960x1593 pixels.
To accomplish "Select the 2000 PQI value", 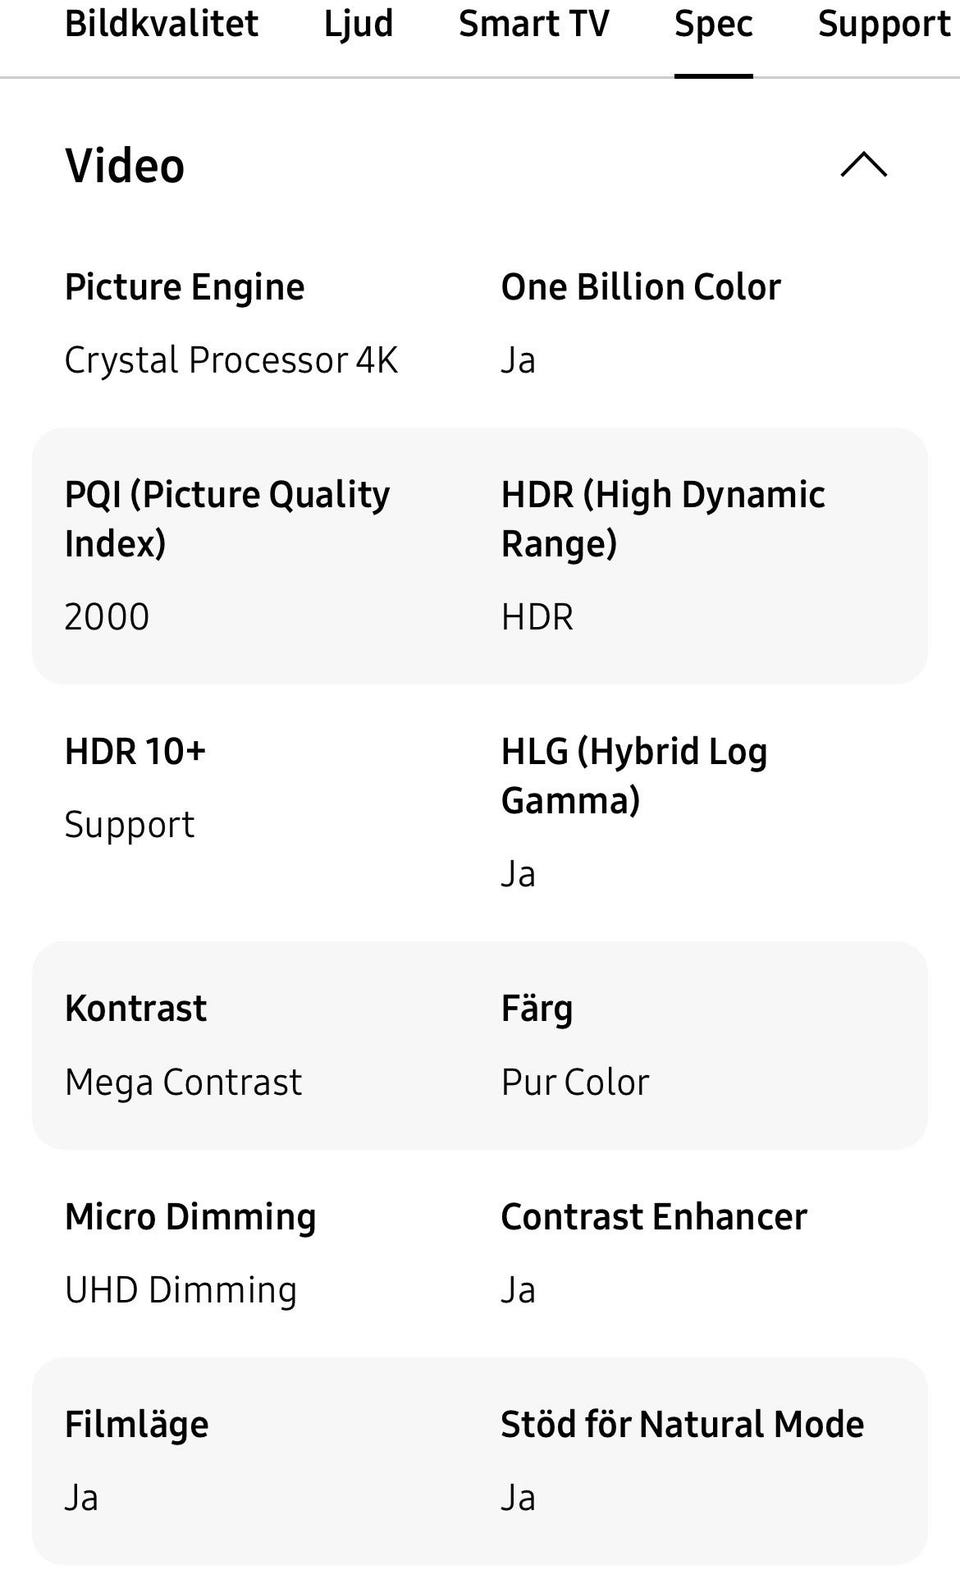I will [x=107, y=617].
